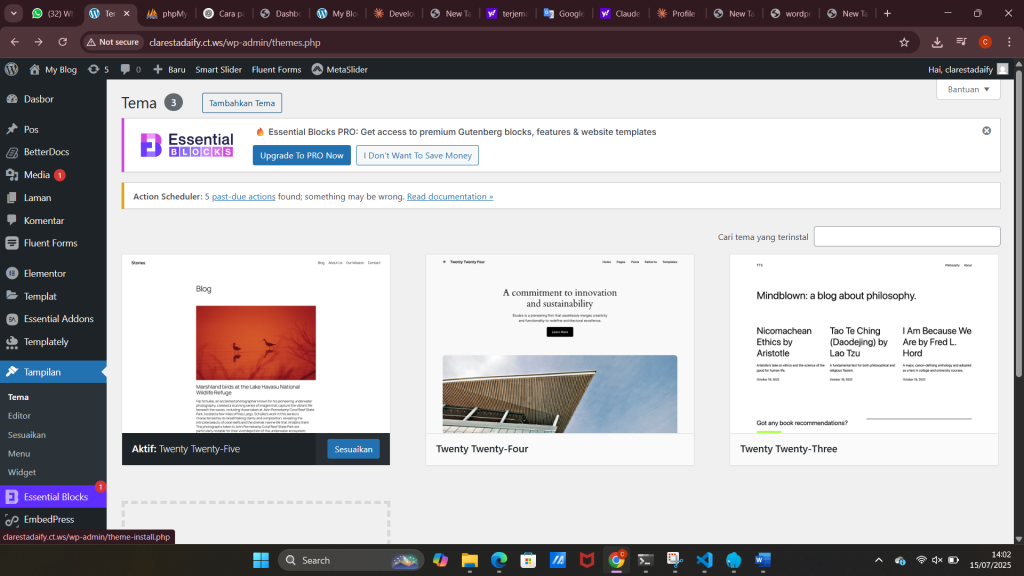Image resolution: width=1024 pixels, height=576 pixels.
Task: Open the Baru new content menu
Action: (169, 69)
